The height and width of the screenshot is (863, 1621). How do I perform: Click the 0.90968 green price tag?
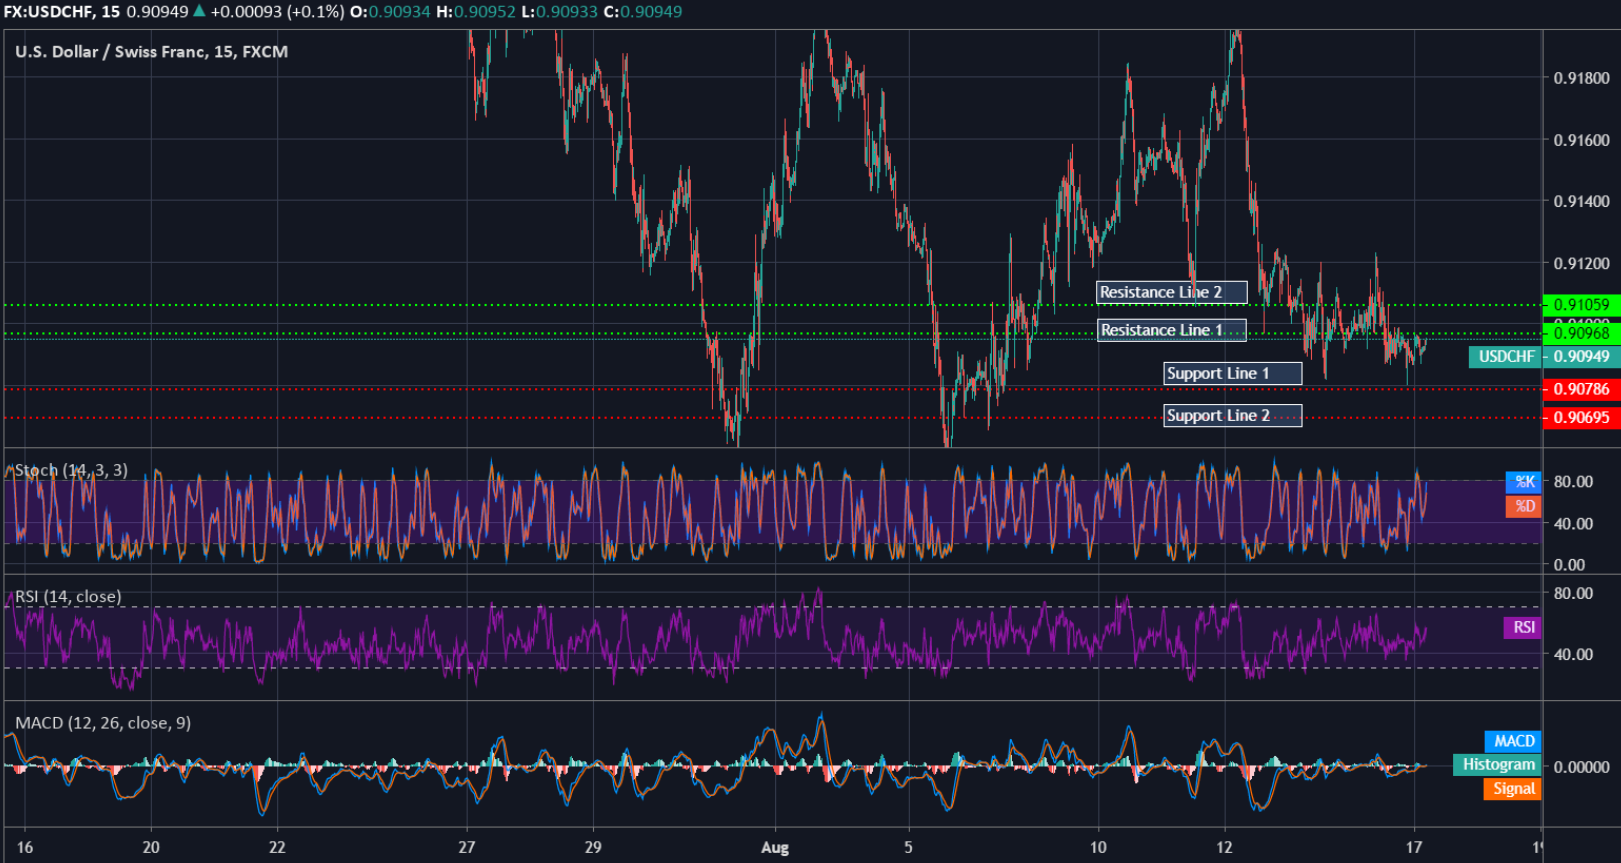click(x=1581, y=333)
